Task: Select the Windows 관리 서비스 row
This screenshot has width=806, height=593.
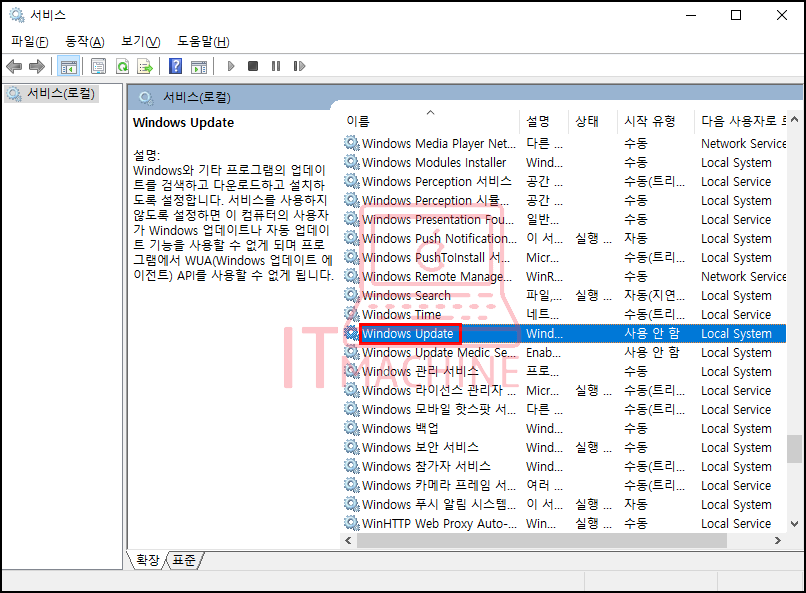Action: tap(564, 372)
